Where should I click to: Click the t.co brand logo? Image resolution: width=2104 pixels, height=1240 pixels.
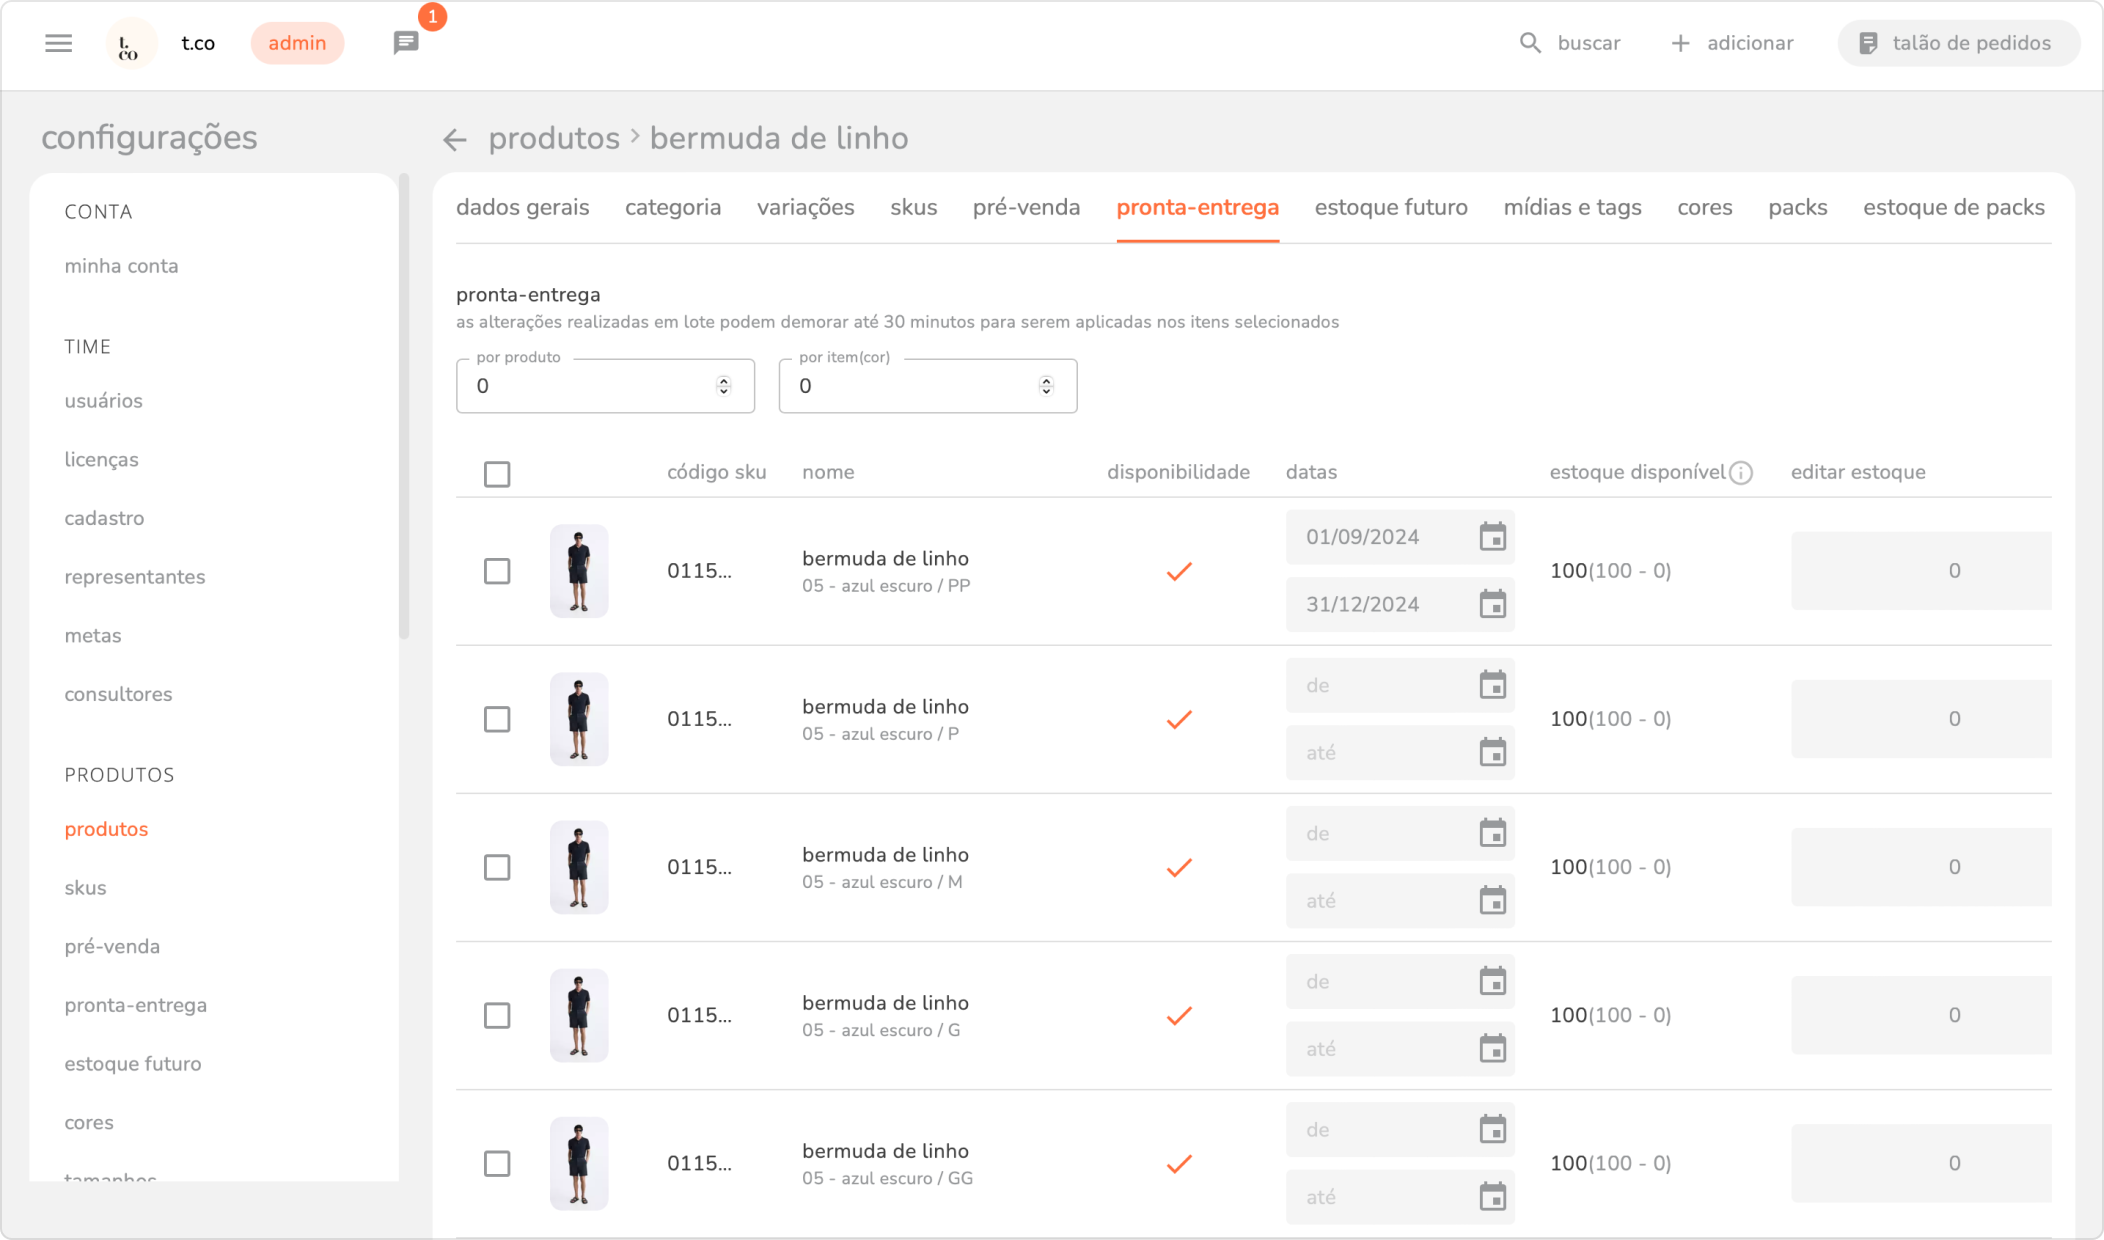[x=130, y=44]
